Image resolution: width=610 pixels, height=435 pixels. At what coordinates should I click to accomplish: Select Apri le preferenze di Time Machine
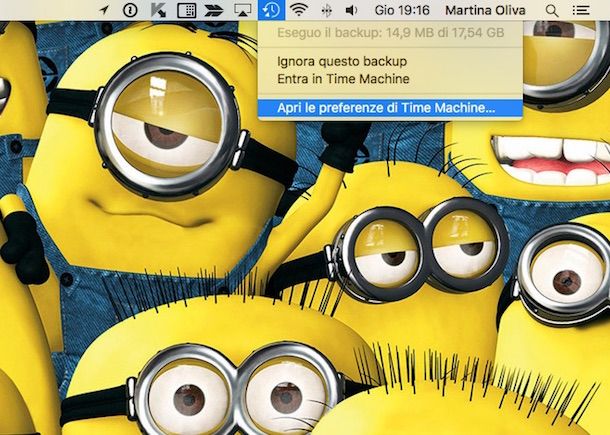click(390, 108)
